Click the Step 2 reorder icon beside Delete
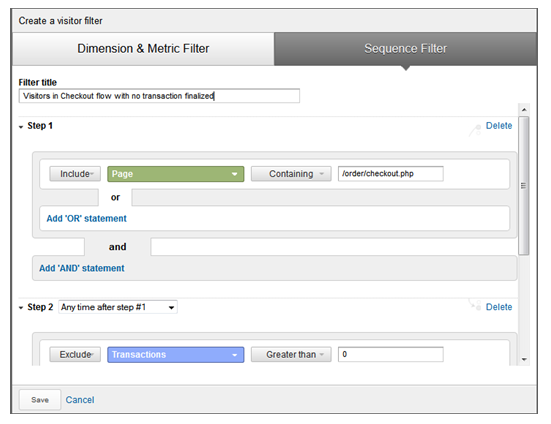 [475, 305]
